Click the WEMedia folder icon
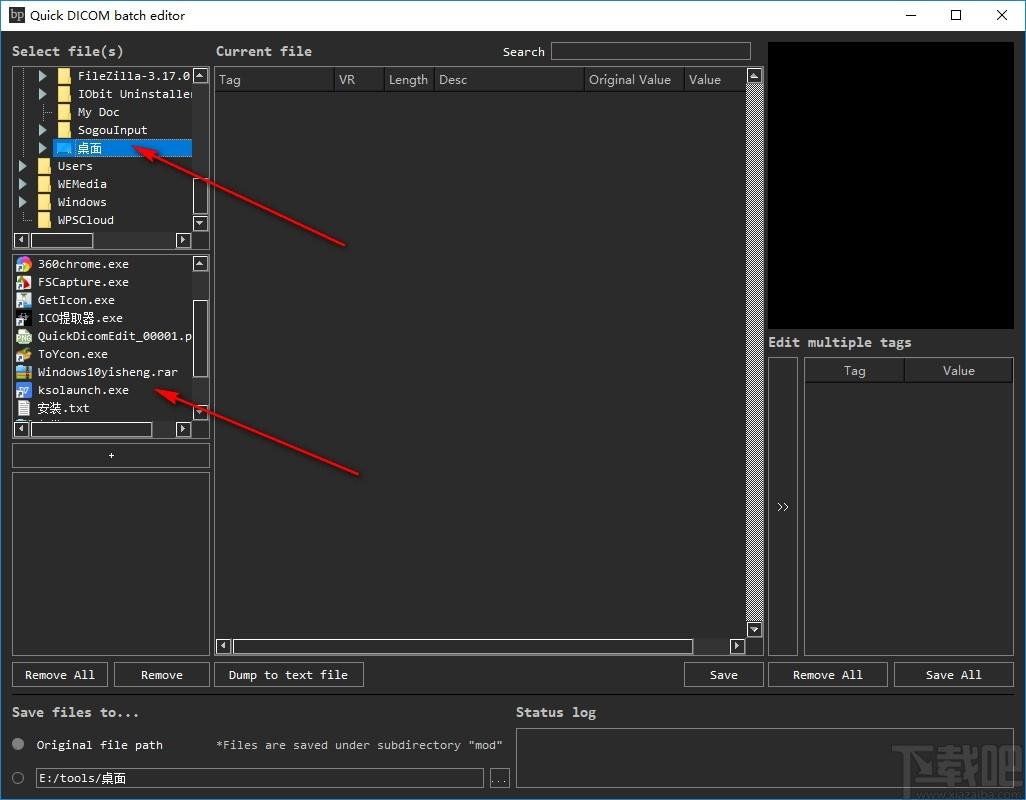The height and width of the screenshot is (800, 1026). coord(44,184)
